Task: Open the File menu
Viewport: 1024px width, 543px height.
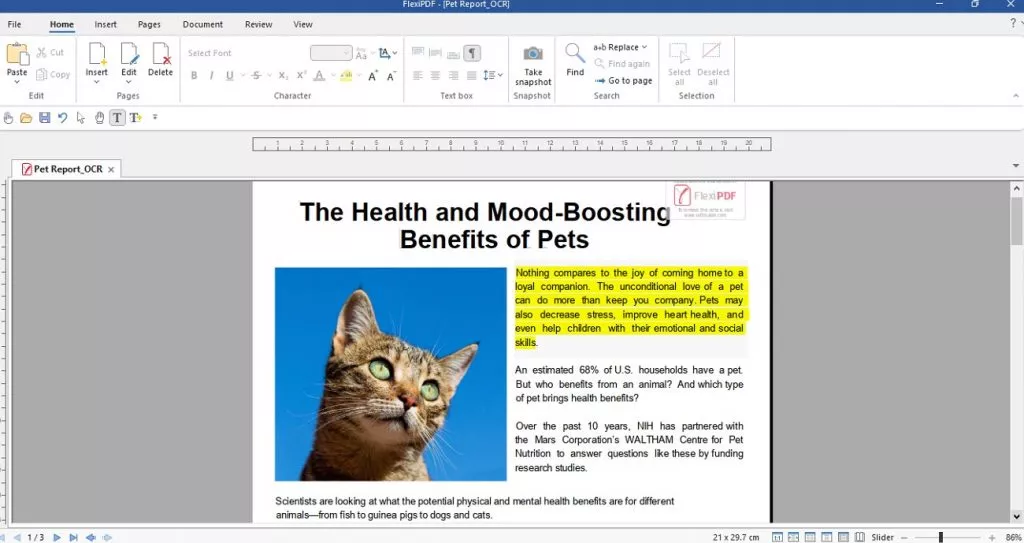Action: point(14,24)
